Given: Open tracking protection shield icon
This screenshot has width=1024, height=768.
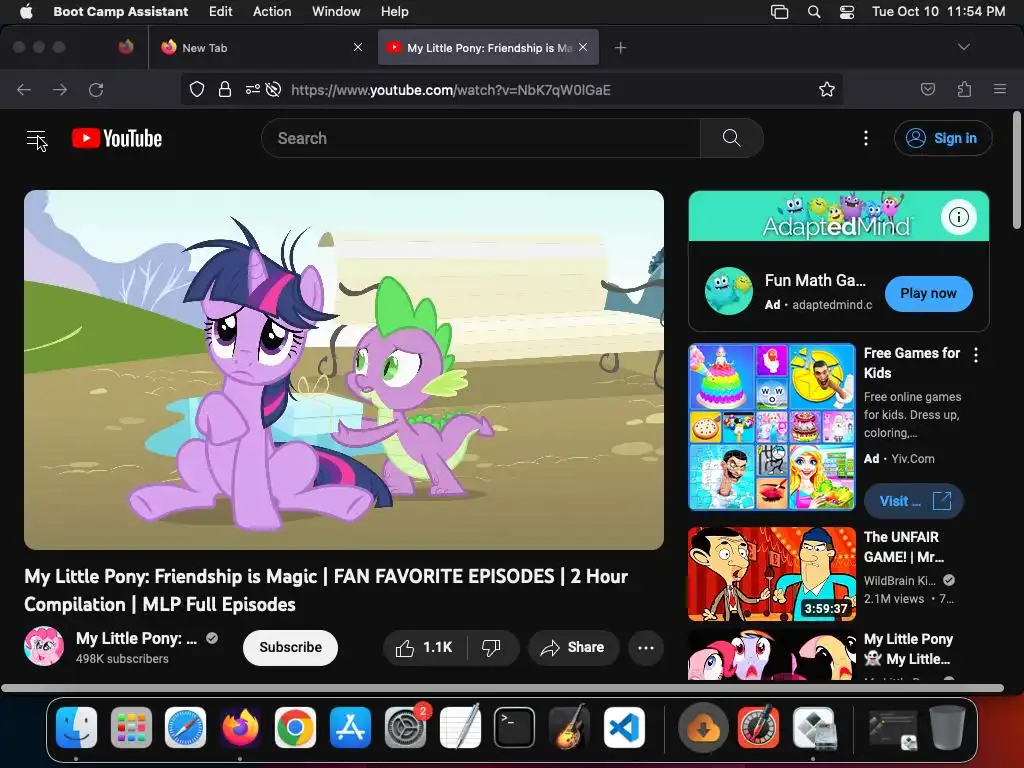Looking at the screenshot, I should pos(197,89).
